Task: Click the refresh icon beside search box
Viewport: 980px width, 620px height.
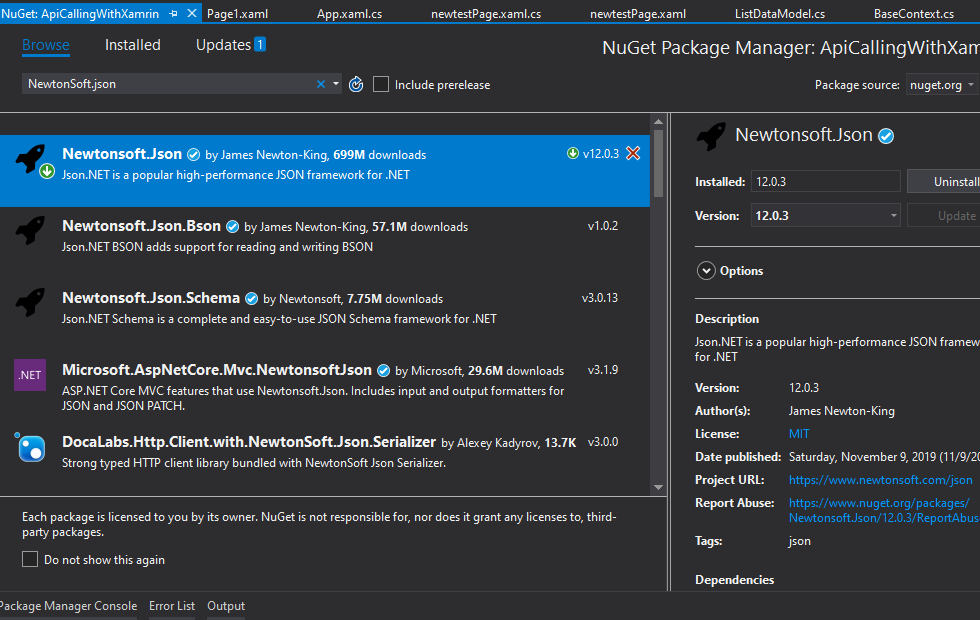Action: point(356,84)
